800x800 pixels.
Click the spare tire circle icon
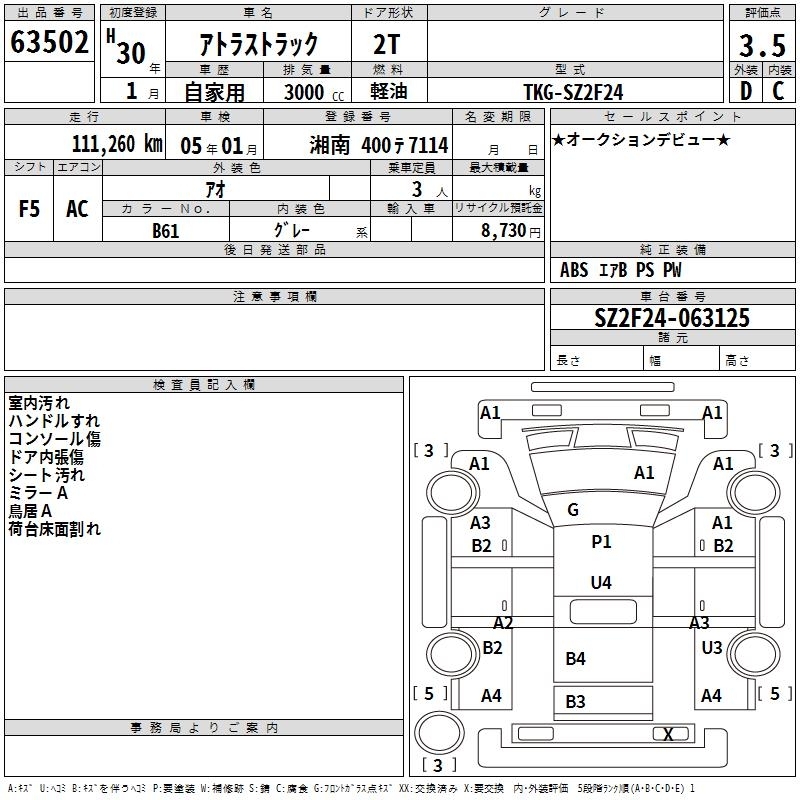click(434, 731)
